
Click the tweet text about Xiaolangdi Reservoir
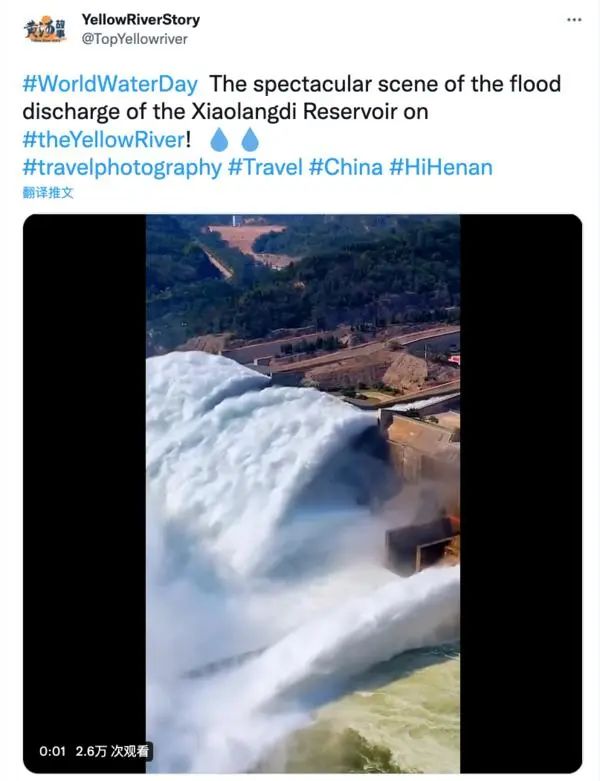click(291, 98)
